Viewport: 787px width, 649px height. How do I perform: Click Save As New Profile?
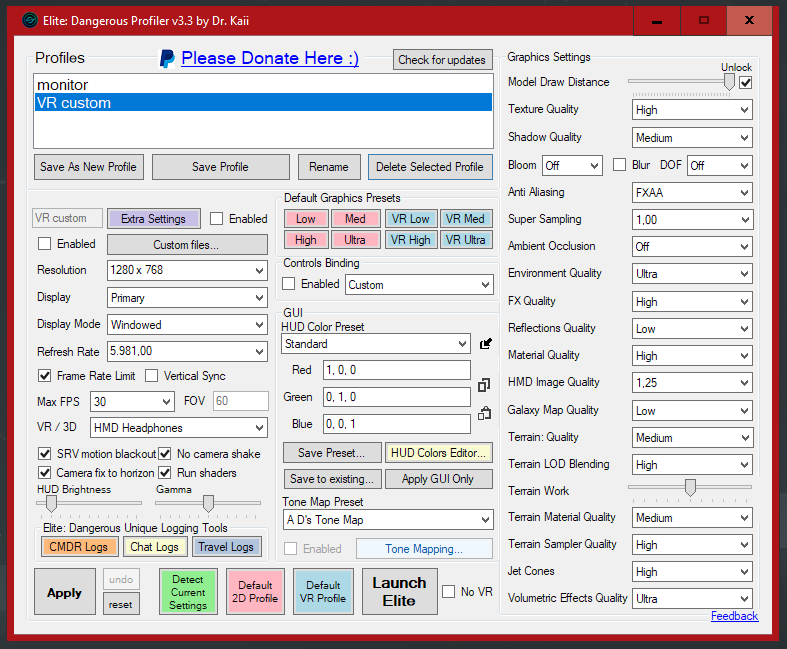(88, 167)
